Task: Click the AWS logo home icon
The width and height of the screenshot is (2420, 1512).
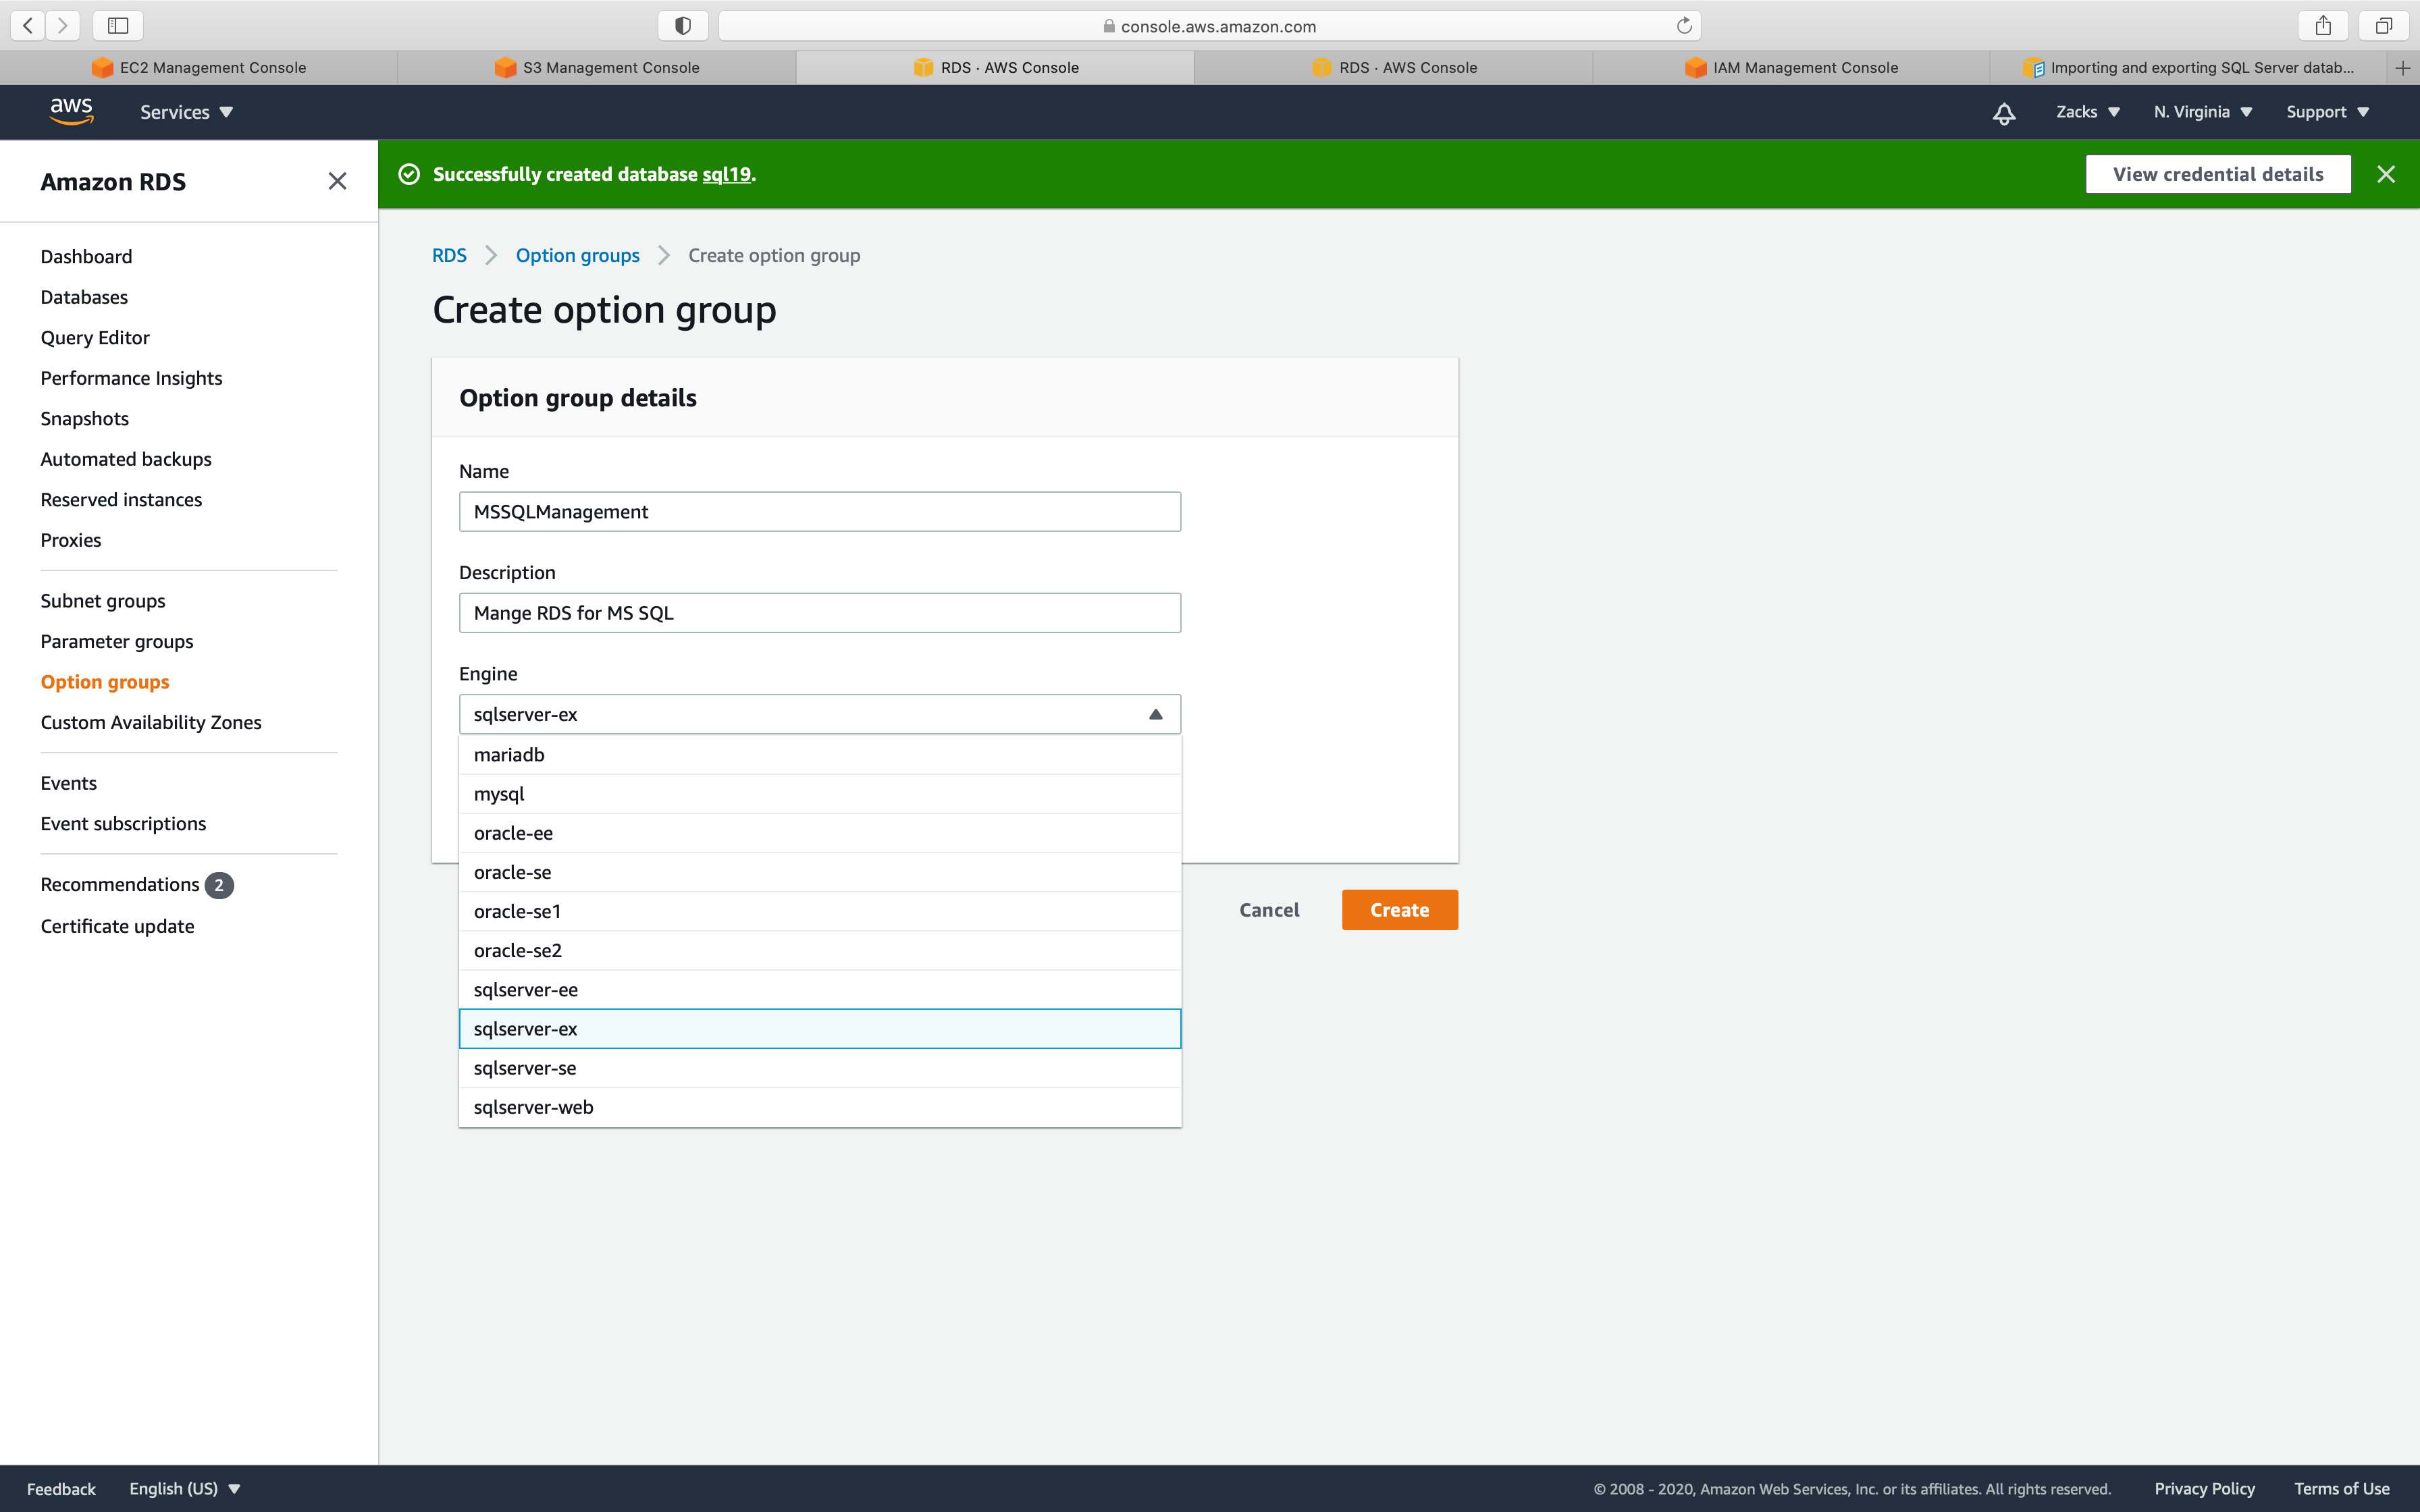Action: click(x=72, y=111)
